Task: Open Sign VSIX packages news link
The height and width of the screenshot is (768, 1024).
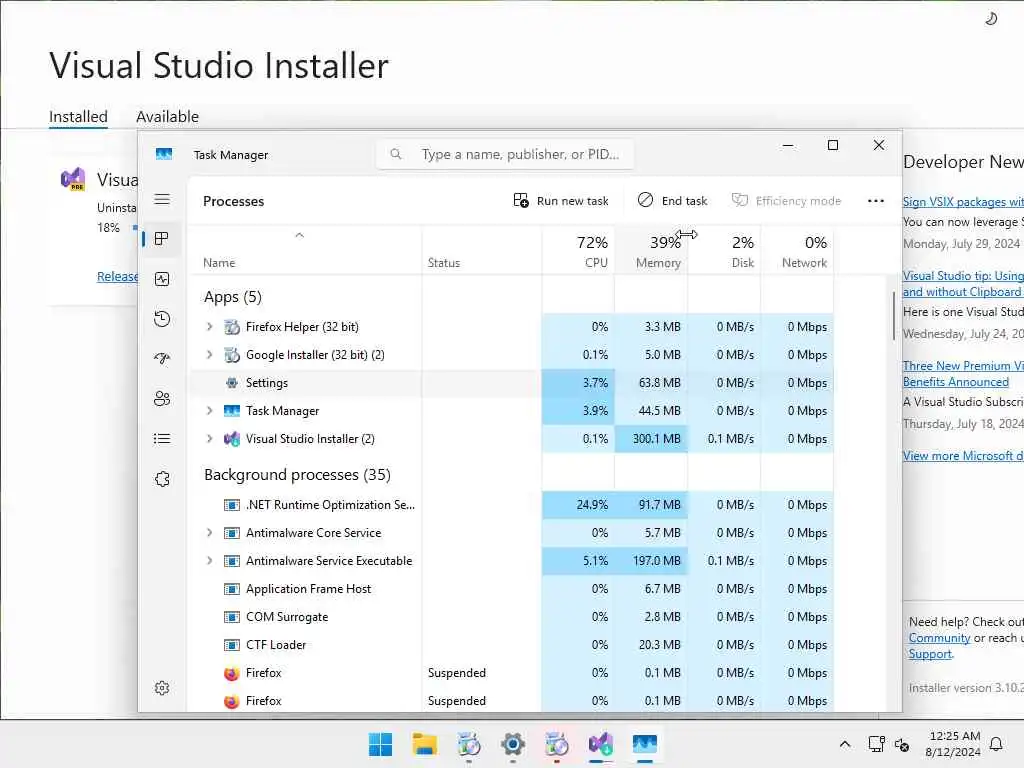Action: click(963, 202)
